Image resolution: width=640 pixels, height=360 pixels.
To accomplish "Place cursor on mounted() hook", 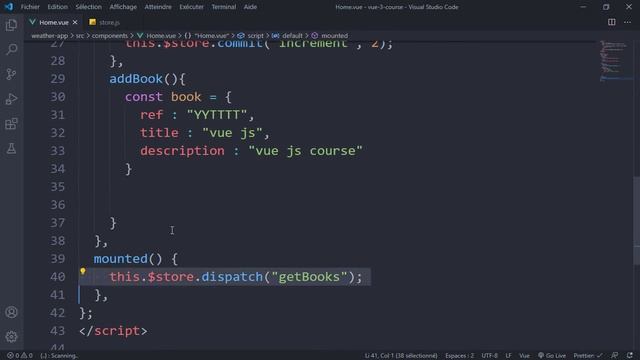I will coord(128,259).
